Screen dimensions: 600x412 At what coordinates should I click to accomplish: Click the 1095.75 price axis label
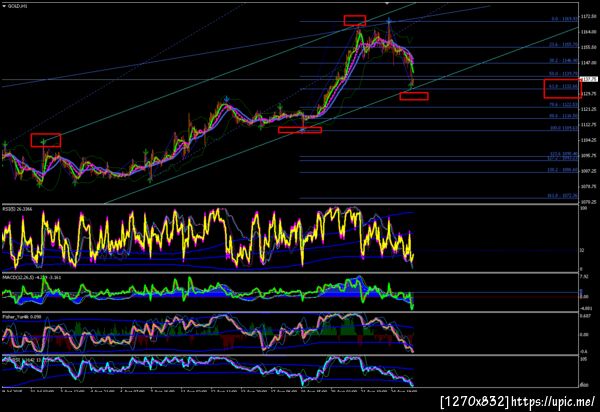(589, 156)
